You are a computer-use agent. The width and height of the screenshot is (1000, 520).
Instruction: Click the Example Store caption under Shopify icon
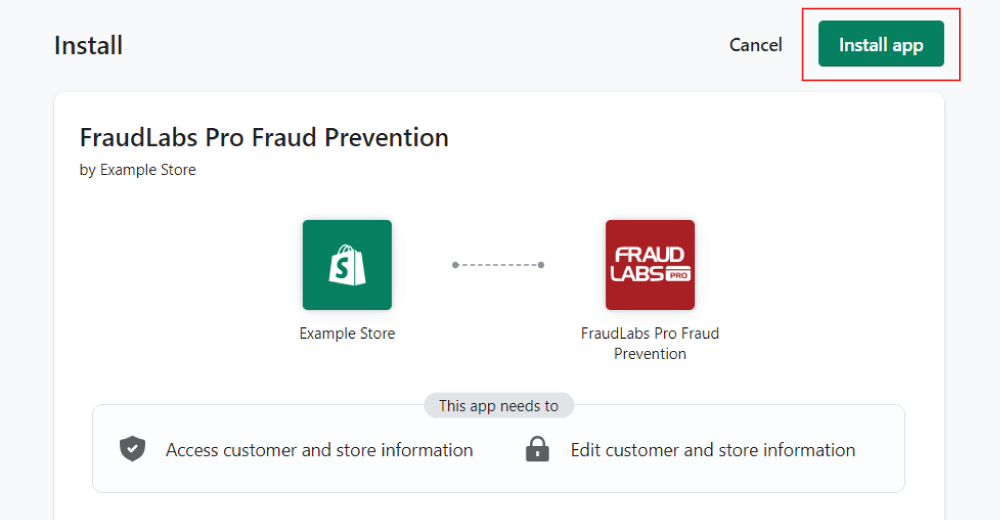(x=347, y=333)
